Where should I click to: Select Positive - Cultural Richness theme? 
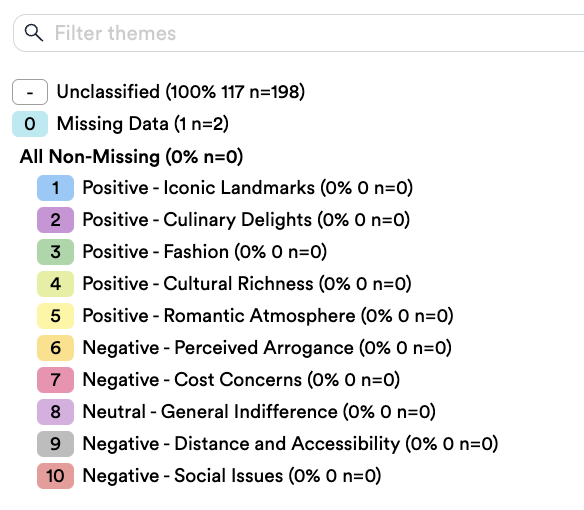(x=247, y=284)
